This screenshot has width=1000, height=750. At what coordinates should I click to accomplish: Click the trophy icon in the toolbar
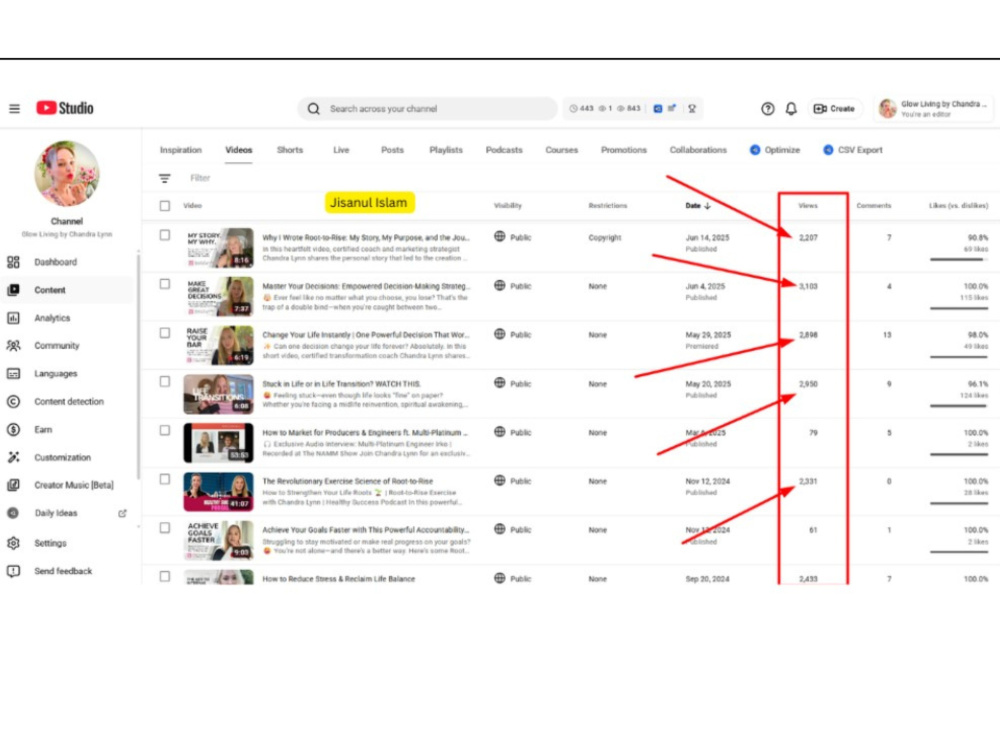coord(692,108)
